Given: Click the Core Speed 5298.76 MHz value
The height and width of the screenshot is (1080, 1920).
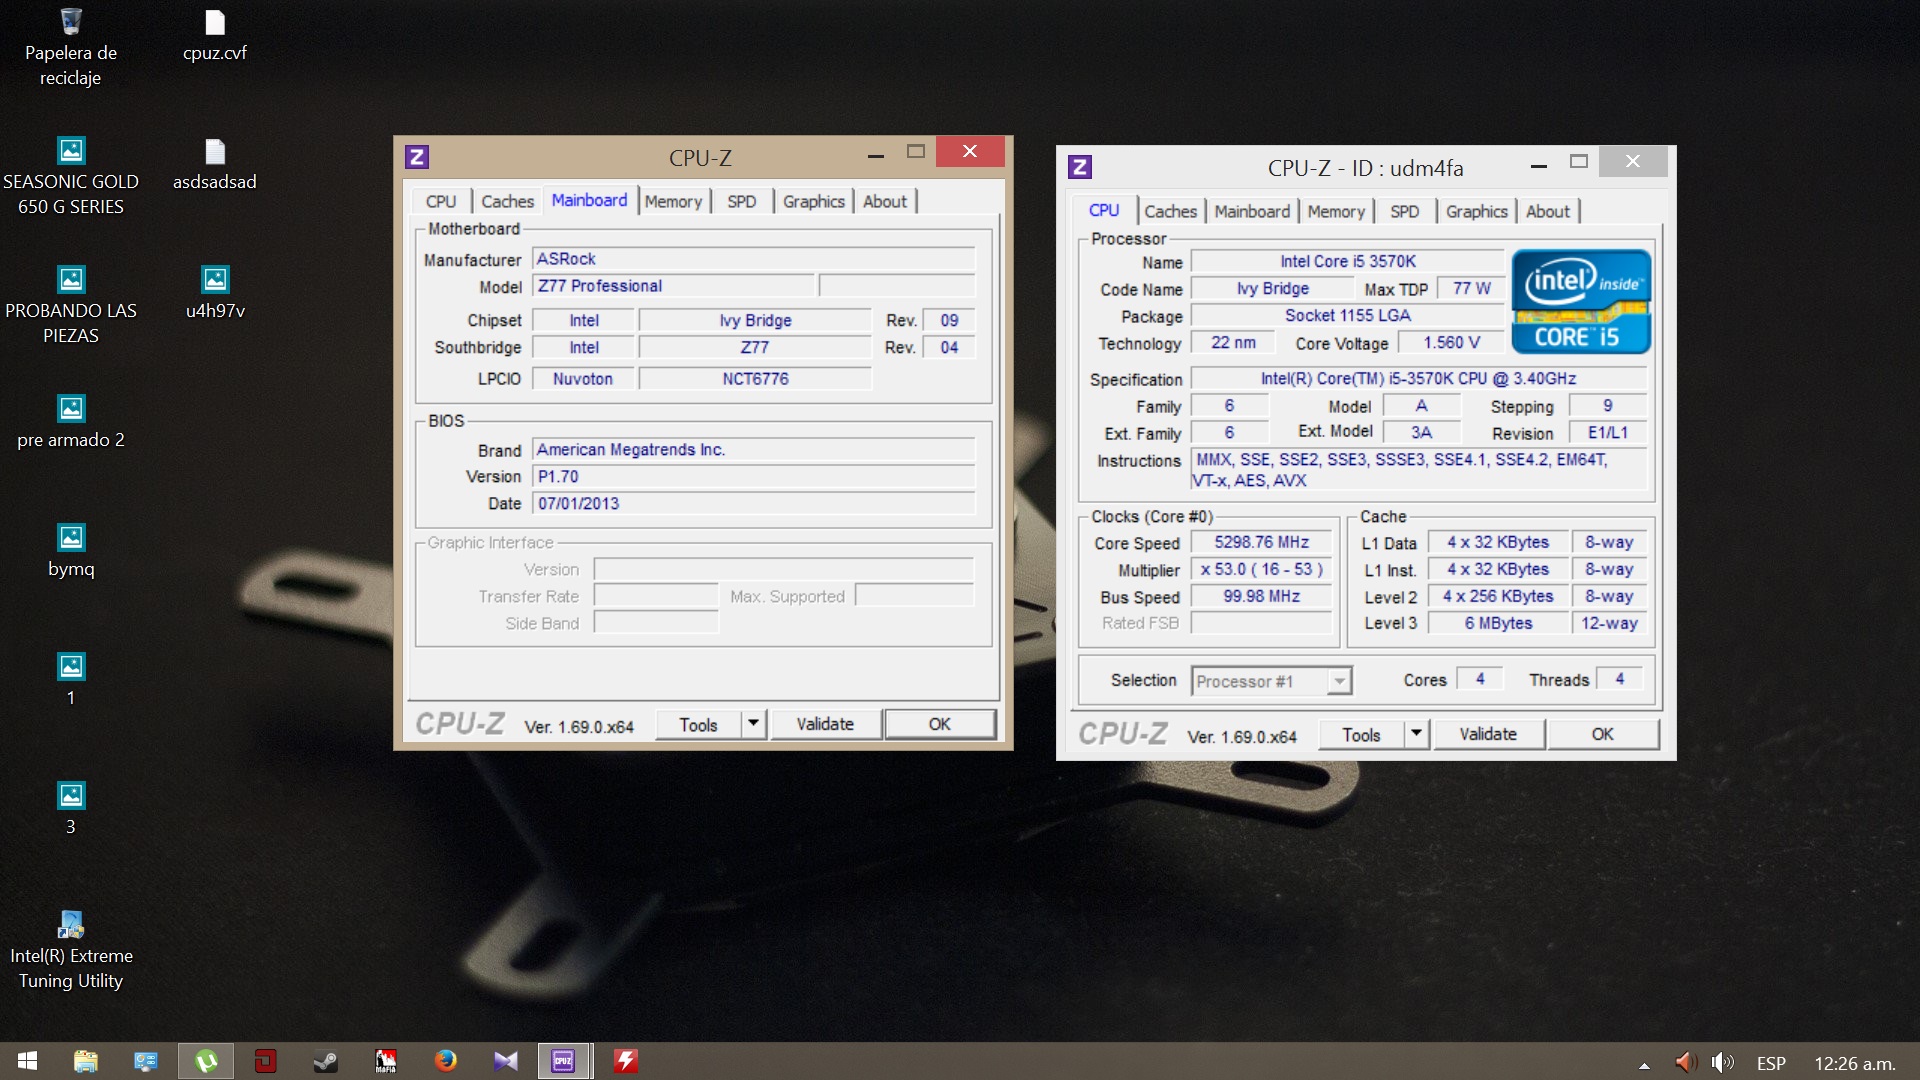Looking at the screenshot, I should coord(1262,542).
